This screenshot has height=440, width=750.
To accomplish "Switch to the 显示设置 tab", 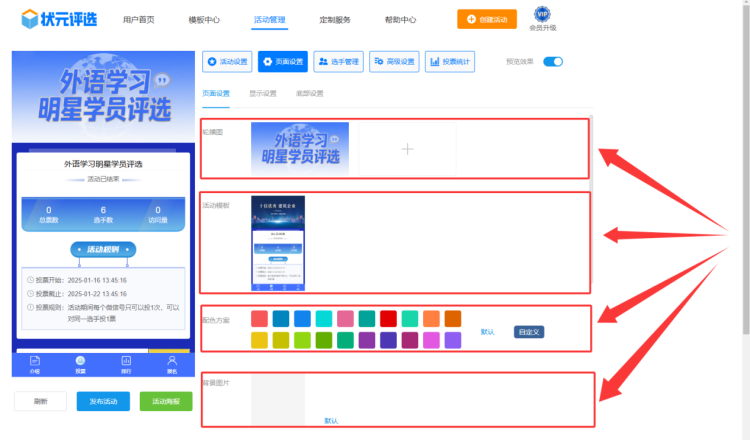I will (263, 94).
